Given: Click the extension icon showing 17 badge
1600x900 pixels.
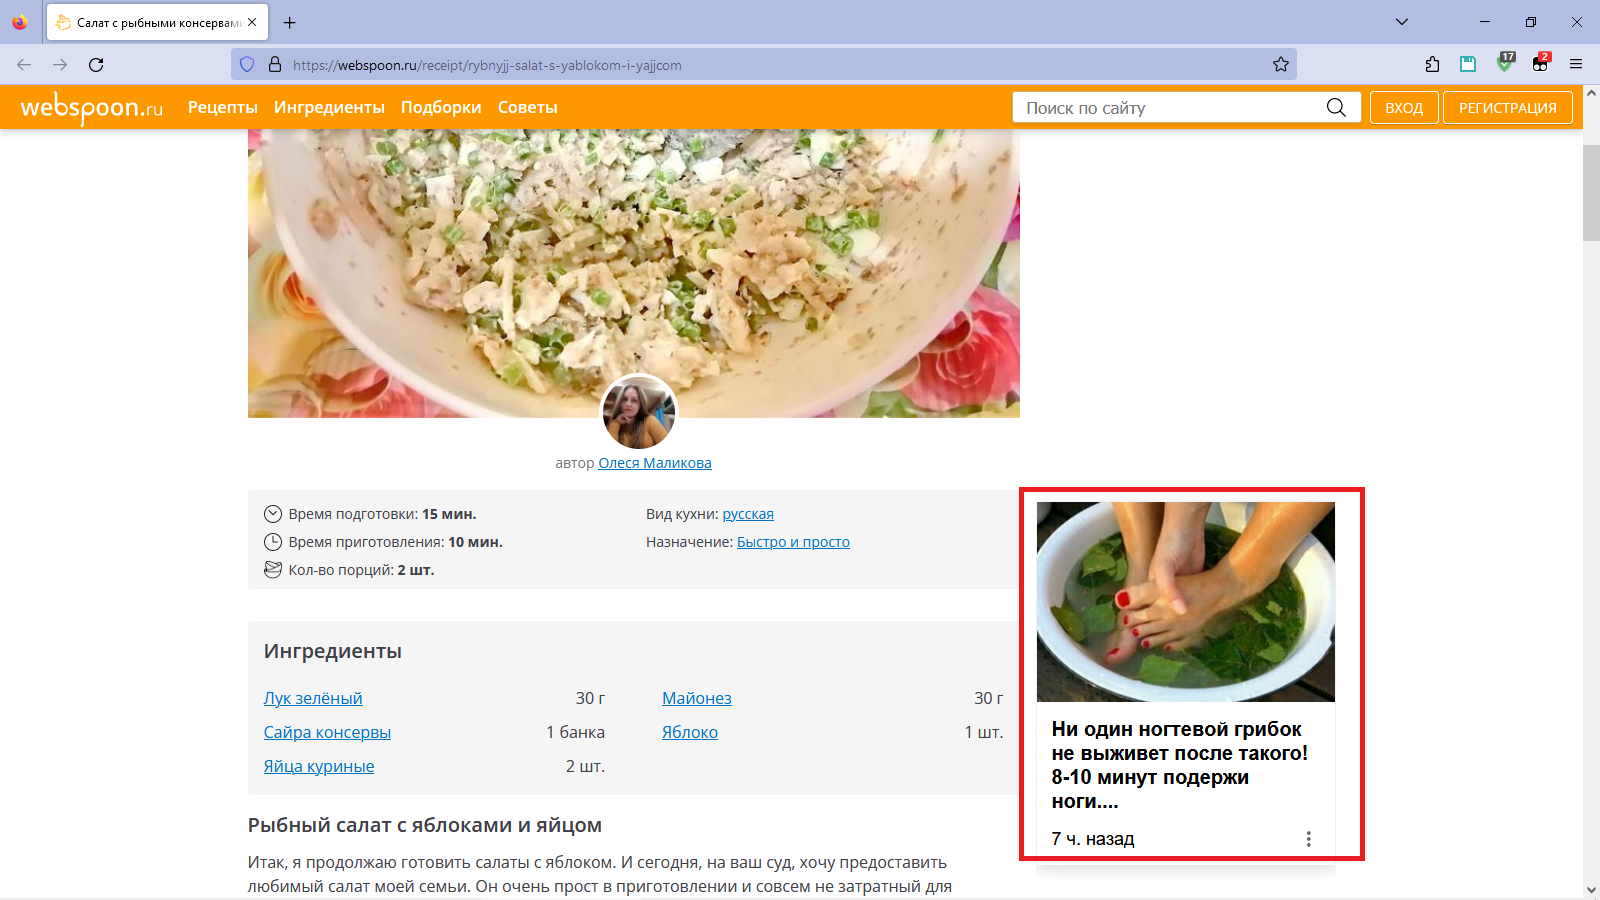Looking at the screenshot, I should tap(1505, 64).
